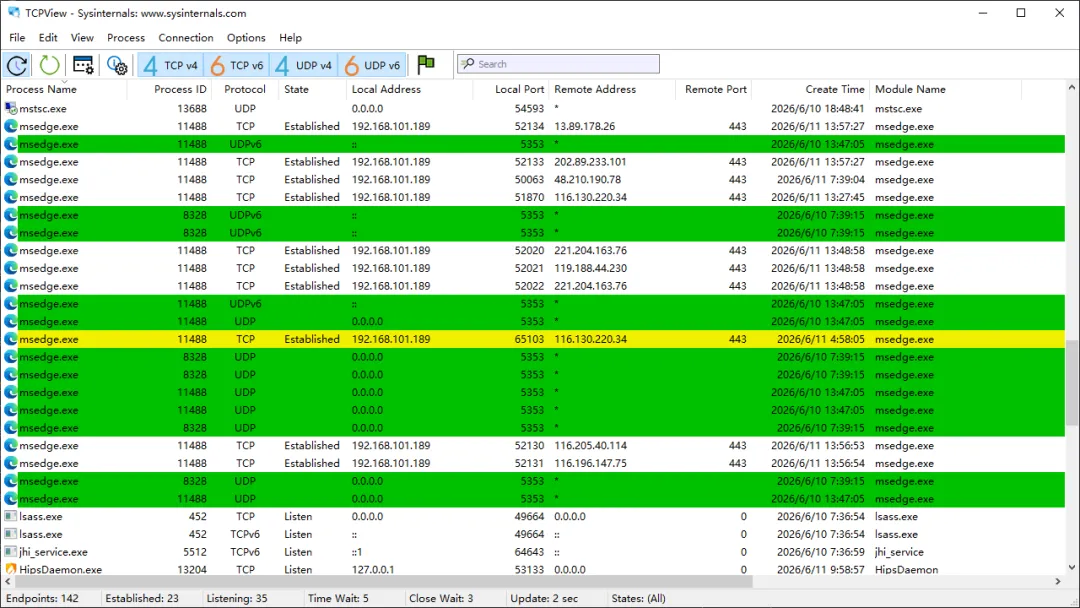Click Edge icon in local port 52131 row
1080x608 pixels.
(11, 463)
